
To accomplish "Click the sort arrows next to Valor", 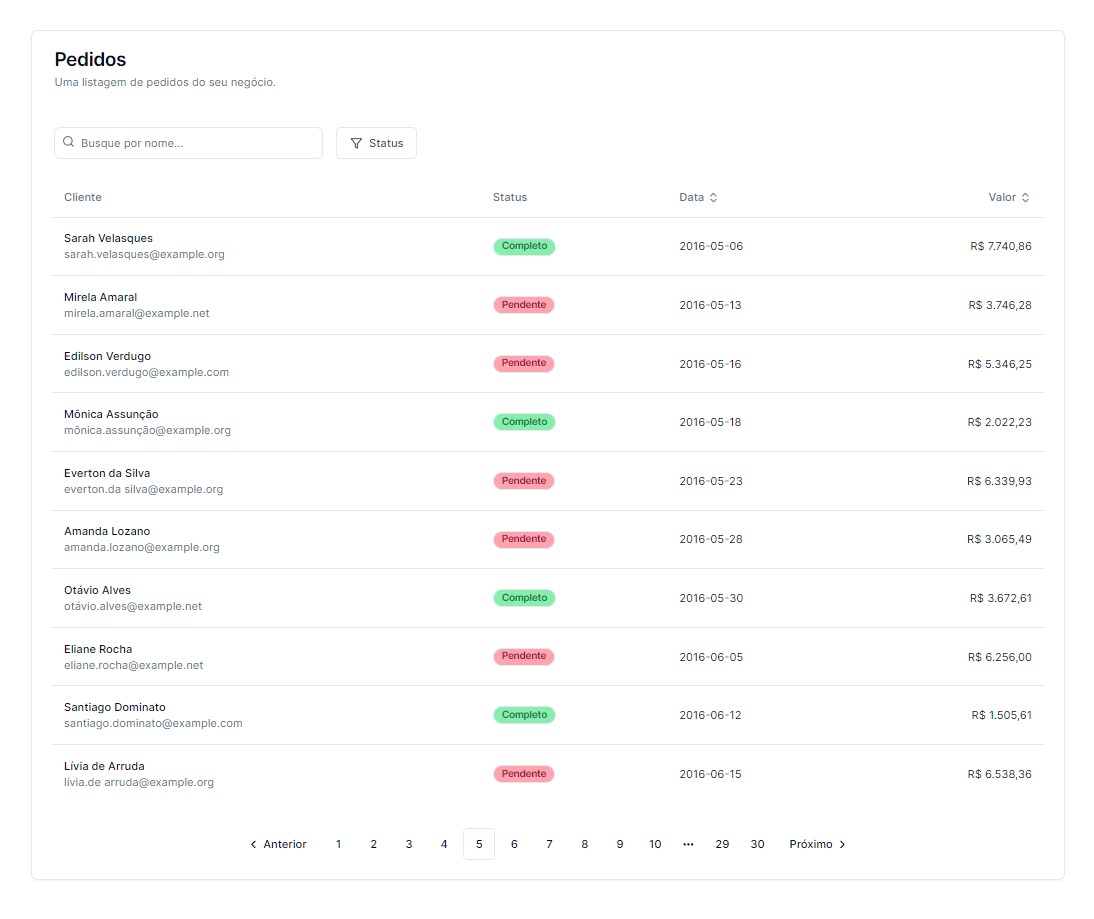I will (1025, 197).
